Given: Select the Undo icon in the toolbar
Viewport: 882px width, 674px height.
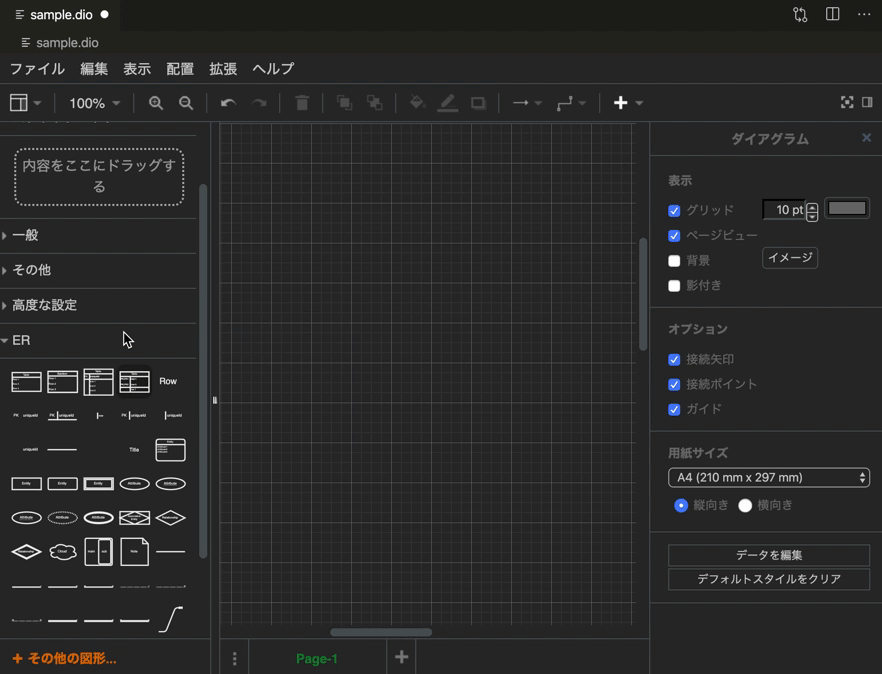Looking at the screenshot, I should pyautogui.click(x=227, y=102).
